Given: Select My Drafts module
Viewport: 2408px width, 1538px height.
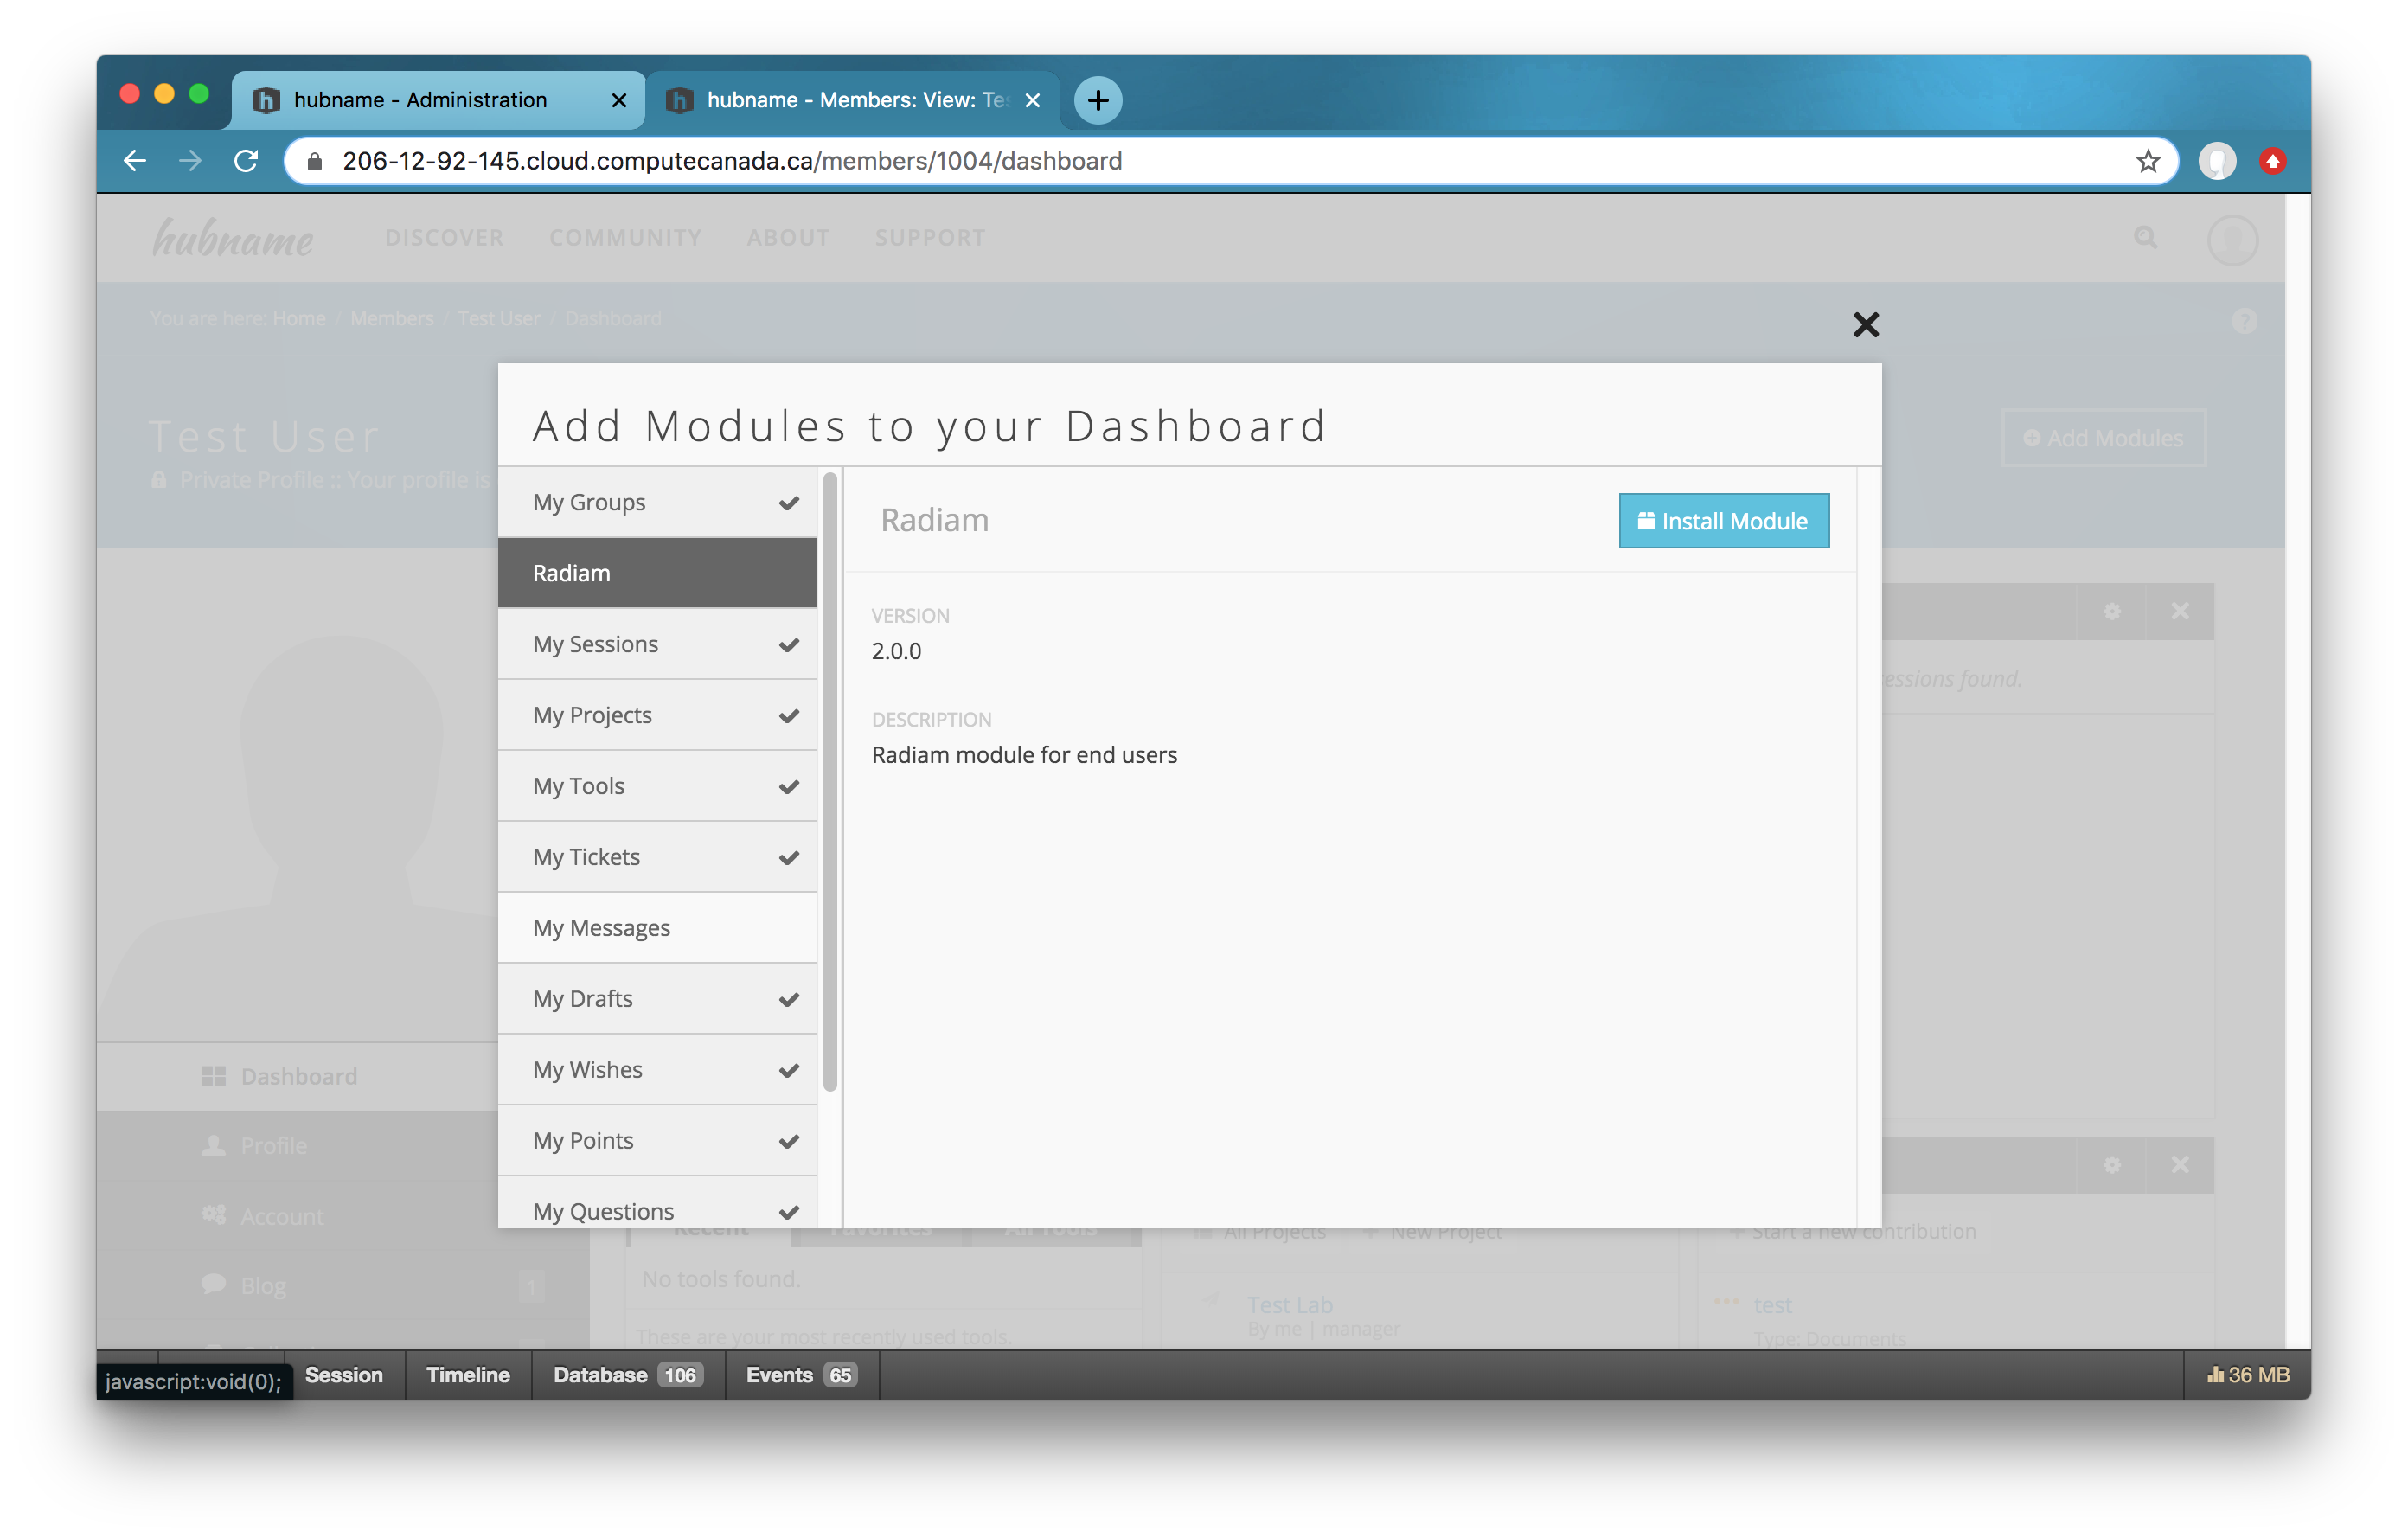Looking at the screenshot, I should point(657,999).
